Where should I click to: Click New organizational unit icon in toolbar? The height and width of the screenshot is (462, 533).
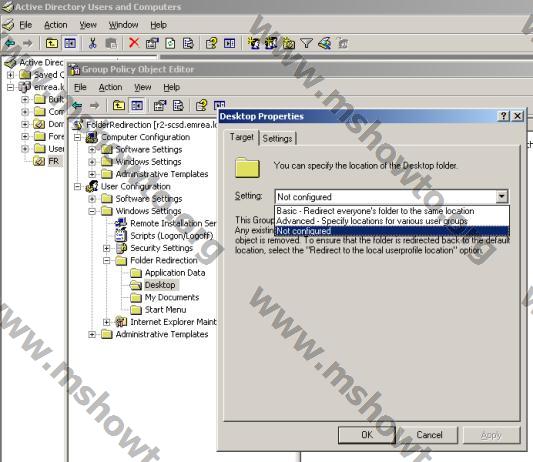tap(289, 43)
